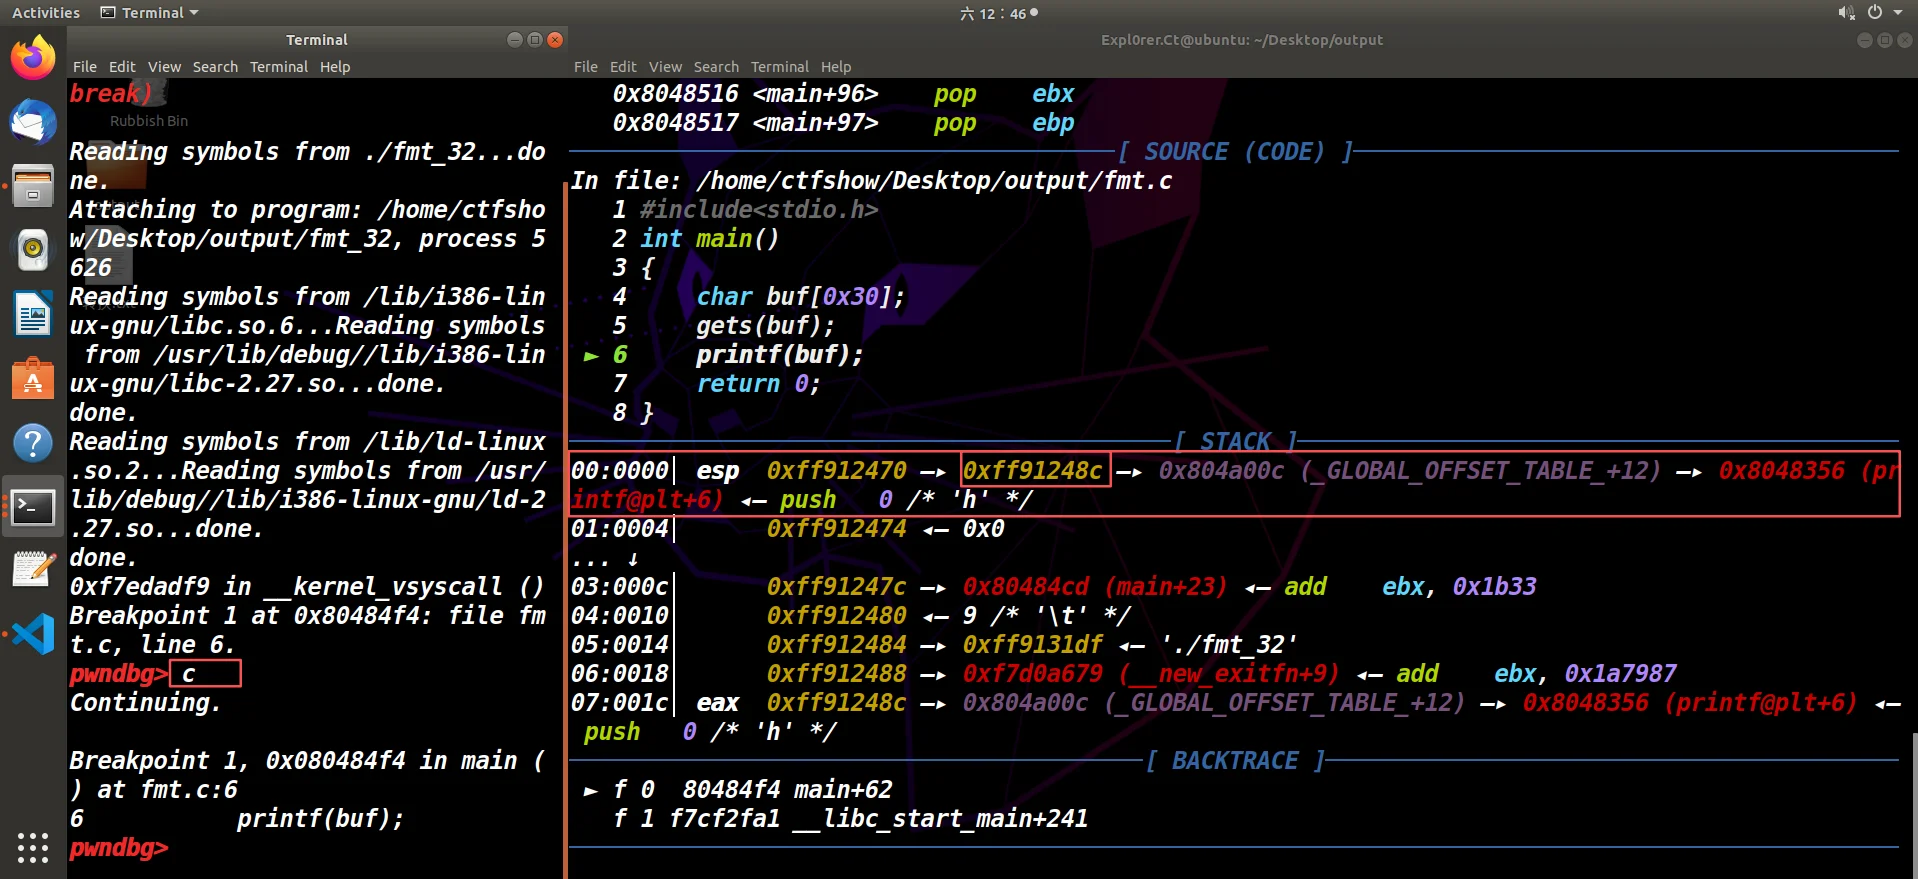Expand the Terminal app menu in top bar
1918x879 pixels.
[150, 13]
